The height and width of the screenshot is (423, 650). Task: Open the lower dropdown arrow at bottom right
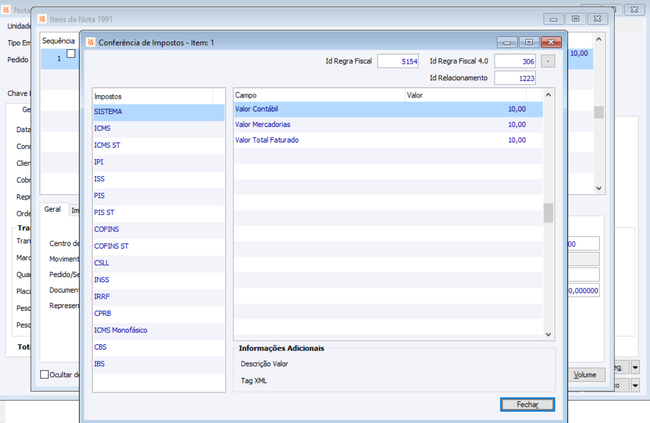tap(635, 385)
